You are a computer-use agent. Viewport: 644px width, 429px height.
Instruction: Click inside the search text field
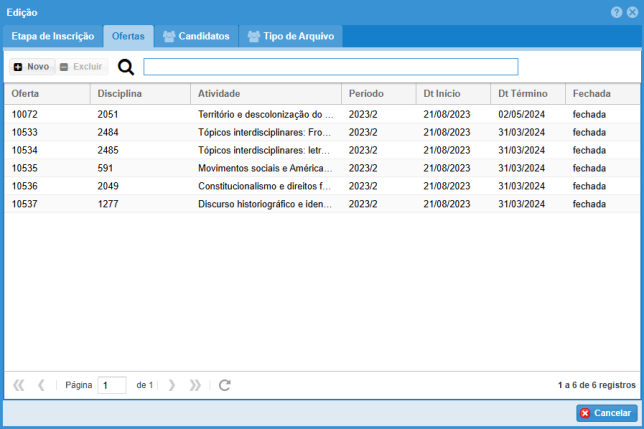coord(330,67)
